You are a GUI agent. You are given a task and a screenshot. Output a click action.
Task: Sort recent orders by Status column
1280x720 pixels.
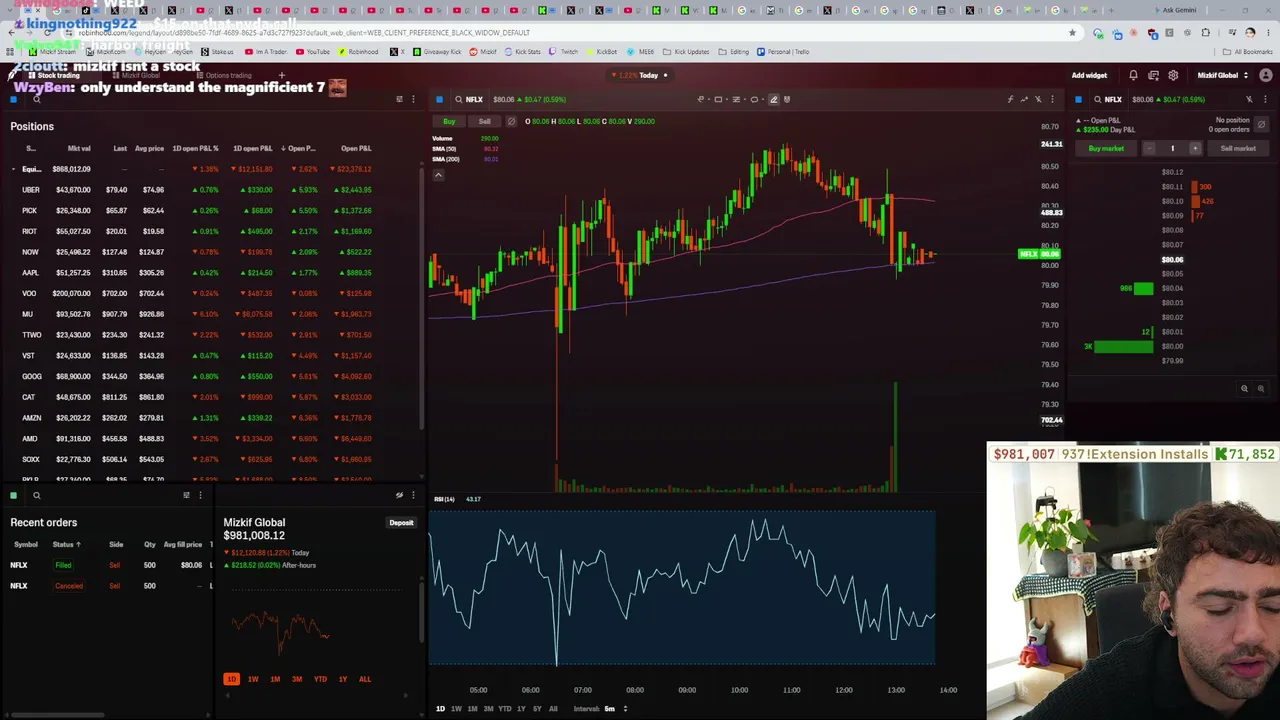click(66, 544)
